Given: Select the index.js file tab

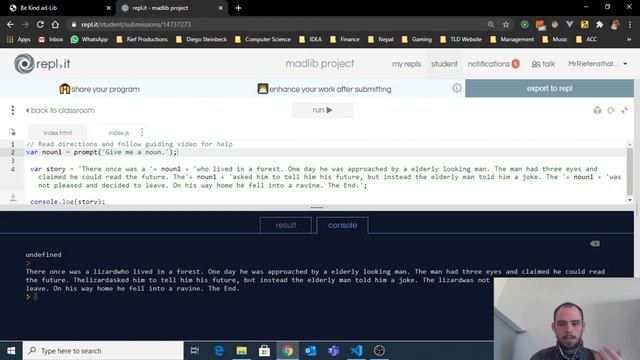Looking at the screenshot, I should 118,133.
